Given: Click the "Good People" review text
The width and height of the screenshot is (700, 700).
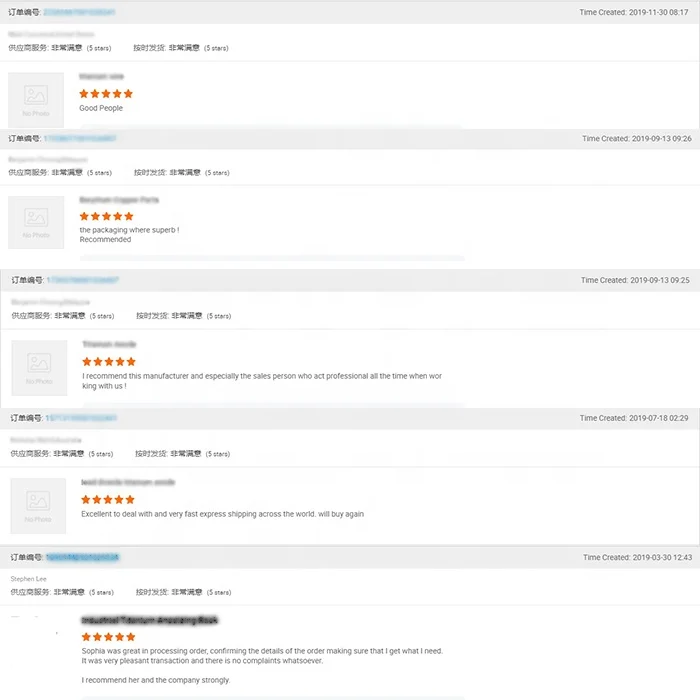Looking at the screenshot, I should (101, 108).
